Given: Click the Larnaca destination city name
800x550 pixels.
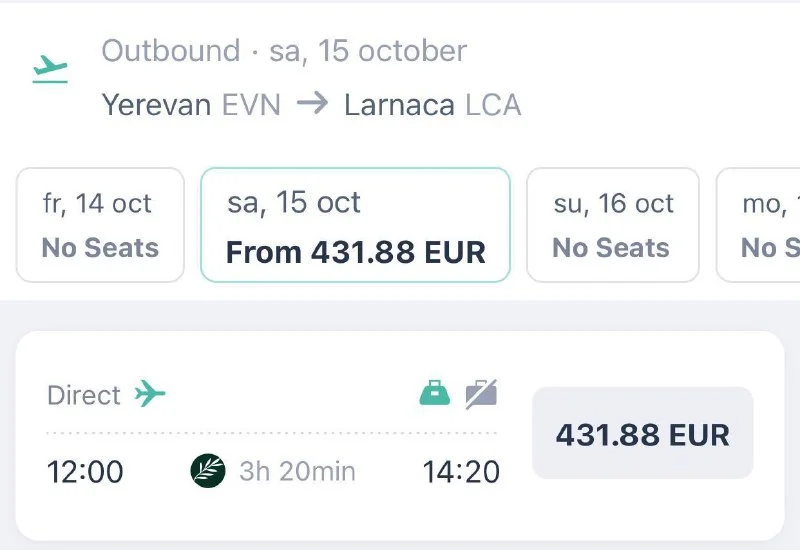Looking at the screenshot, I should (x=399, y=104).
